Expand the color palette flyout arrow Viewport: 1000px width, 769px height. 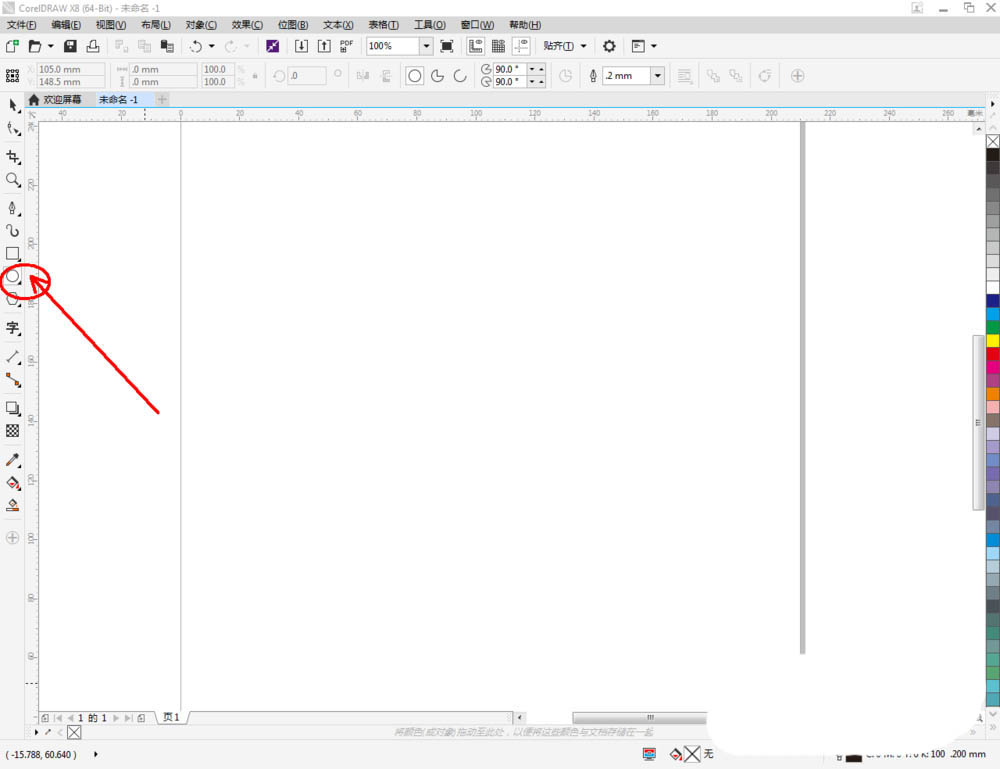point(992,103)
